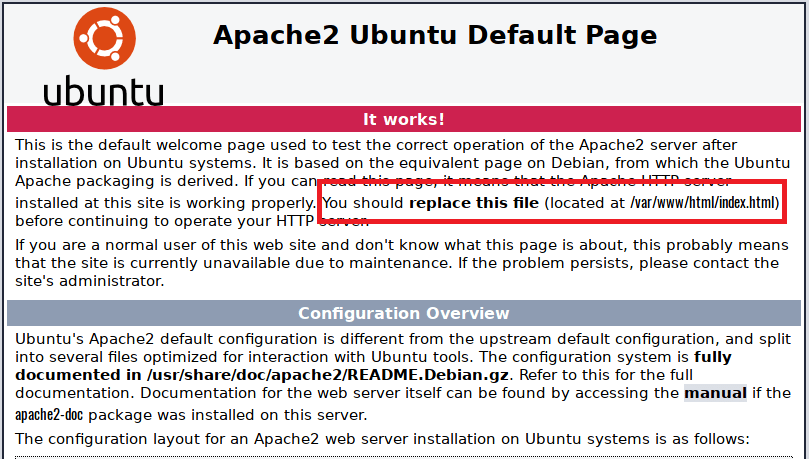Click the 'site's administrator.' text

(x=90, y=281)
